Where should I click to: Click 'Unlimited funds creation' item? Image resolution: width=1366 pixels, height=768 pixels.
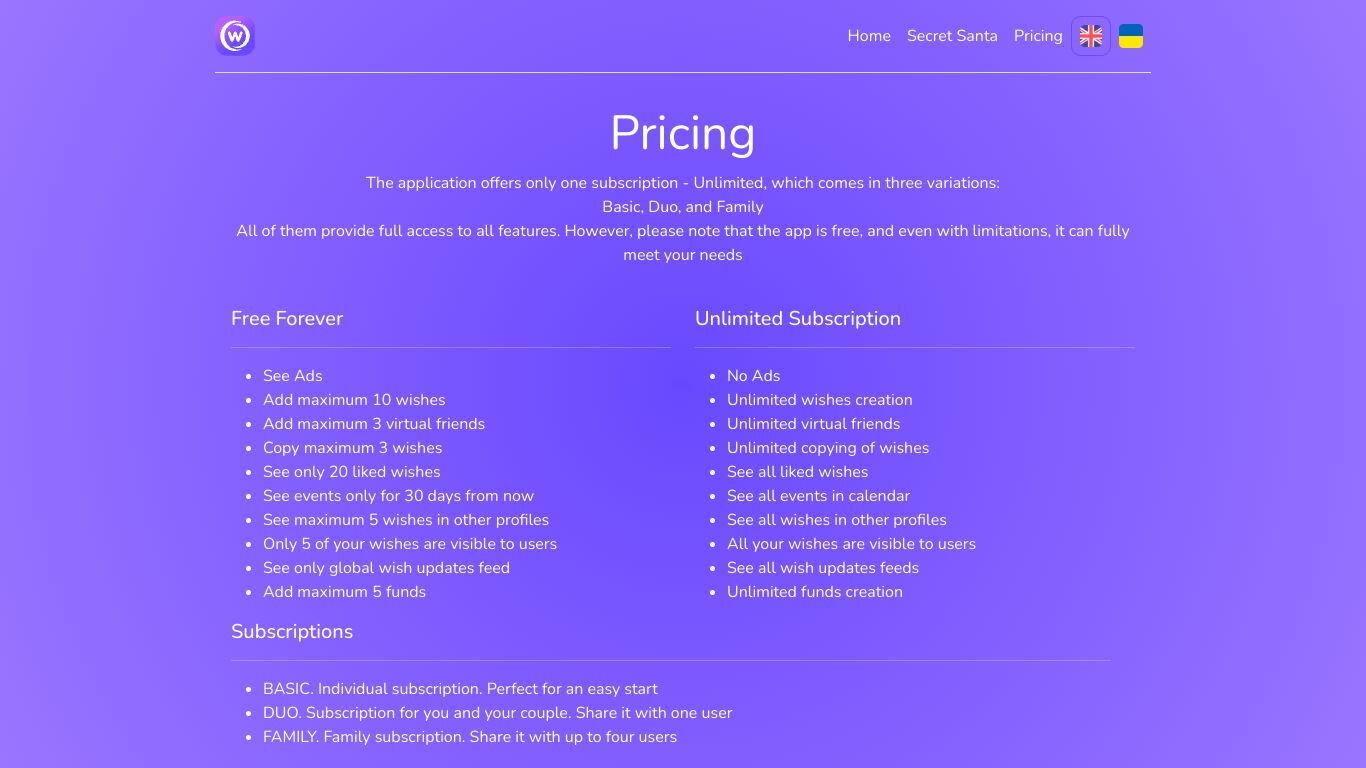815,592
